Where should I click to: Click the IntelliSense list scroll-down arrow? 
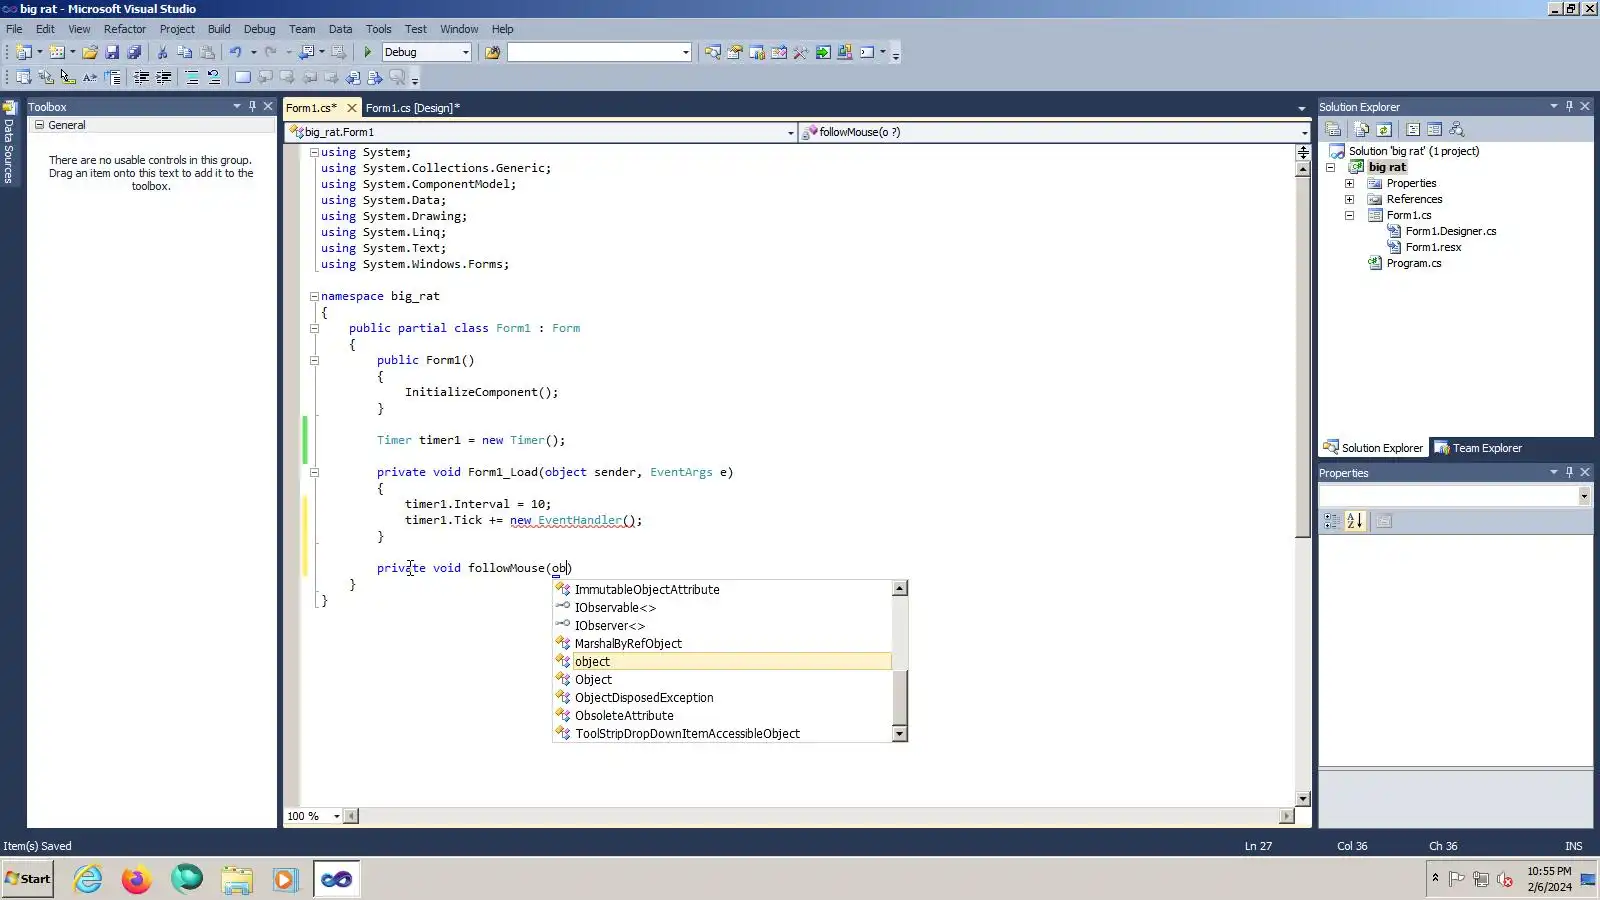[x=900, y=734]
